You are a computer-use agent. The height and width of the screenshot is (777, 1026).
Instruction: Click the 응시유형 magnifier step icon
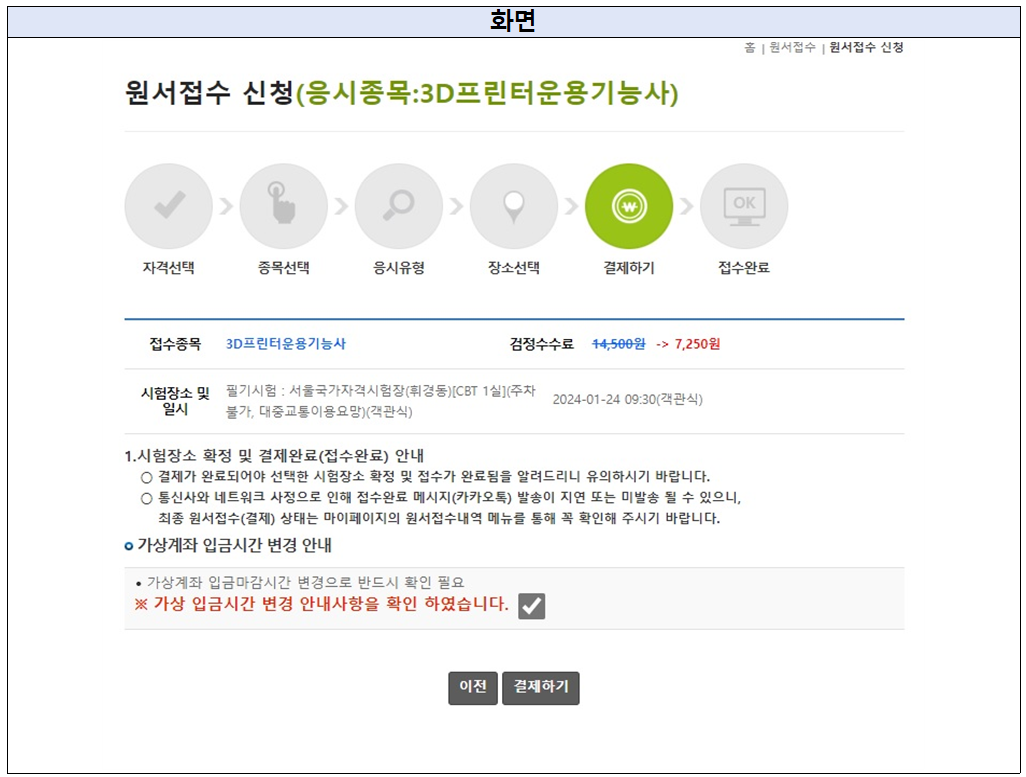tap(399, 206)
